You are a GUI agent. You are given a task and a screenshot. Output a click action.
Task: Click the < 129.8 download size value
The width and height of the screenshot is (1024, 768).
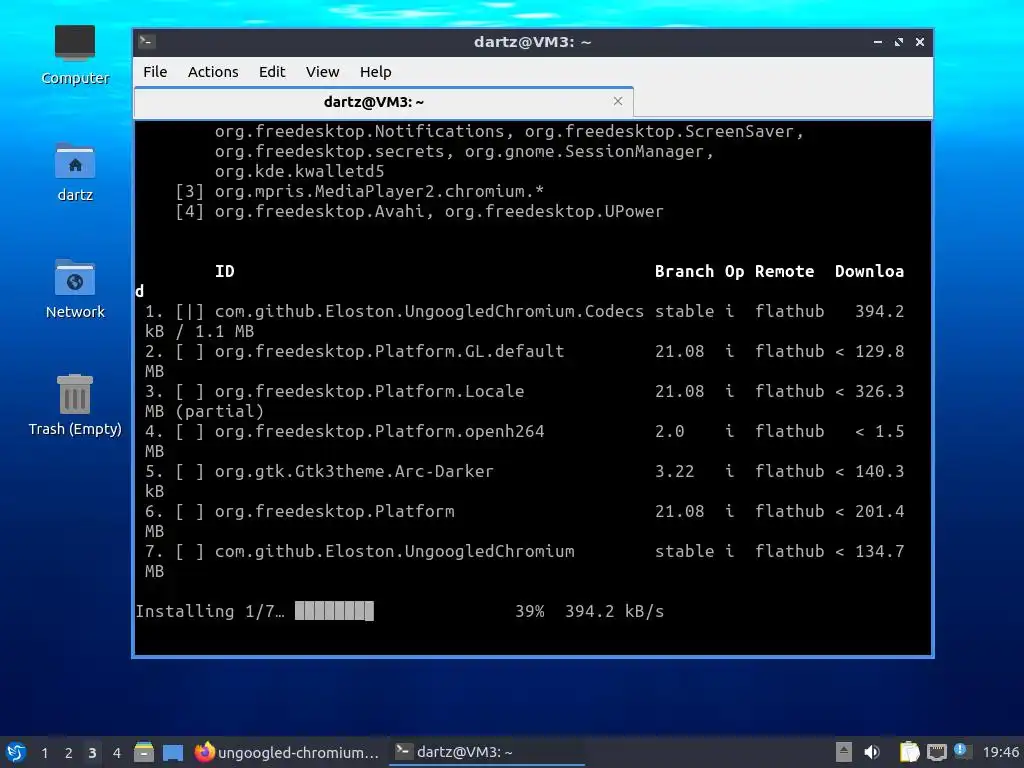click(x=870, y=351)
